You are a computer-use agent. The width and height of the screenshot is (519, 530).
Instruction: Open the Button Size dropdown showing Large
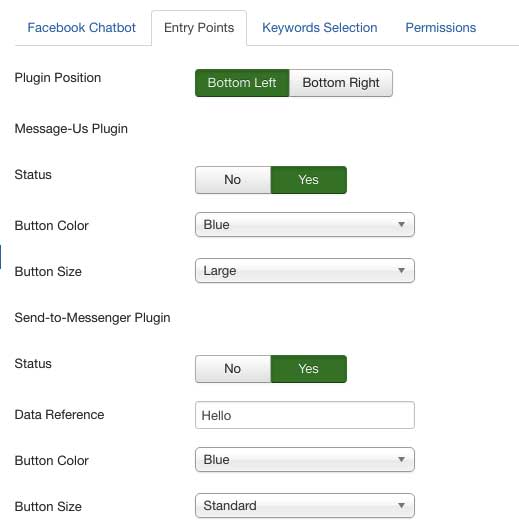click(x=305, y=270)
